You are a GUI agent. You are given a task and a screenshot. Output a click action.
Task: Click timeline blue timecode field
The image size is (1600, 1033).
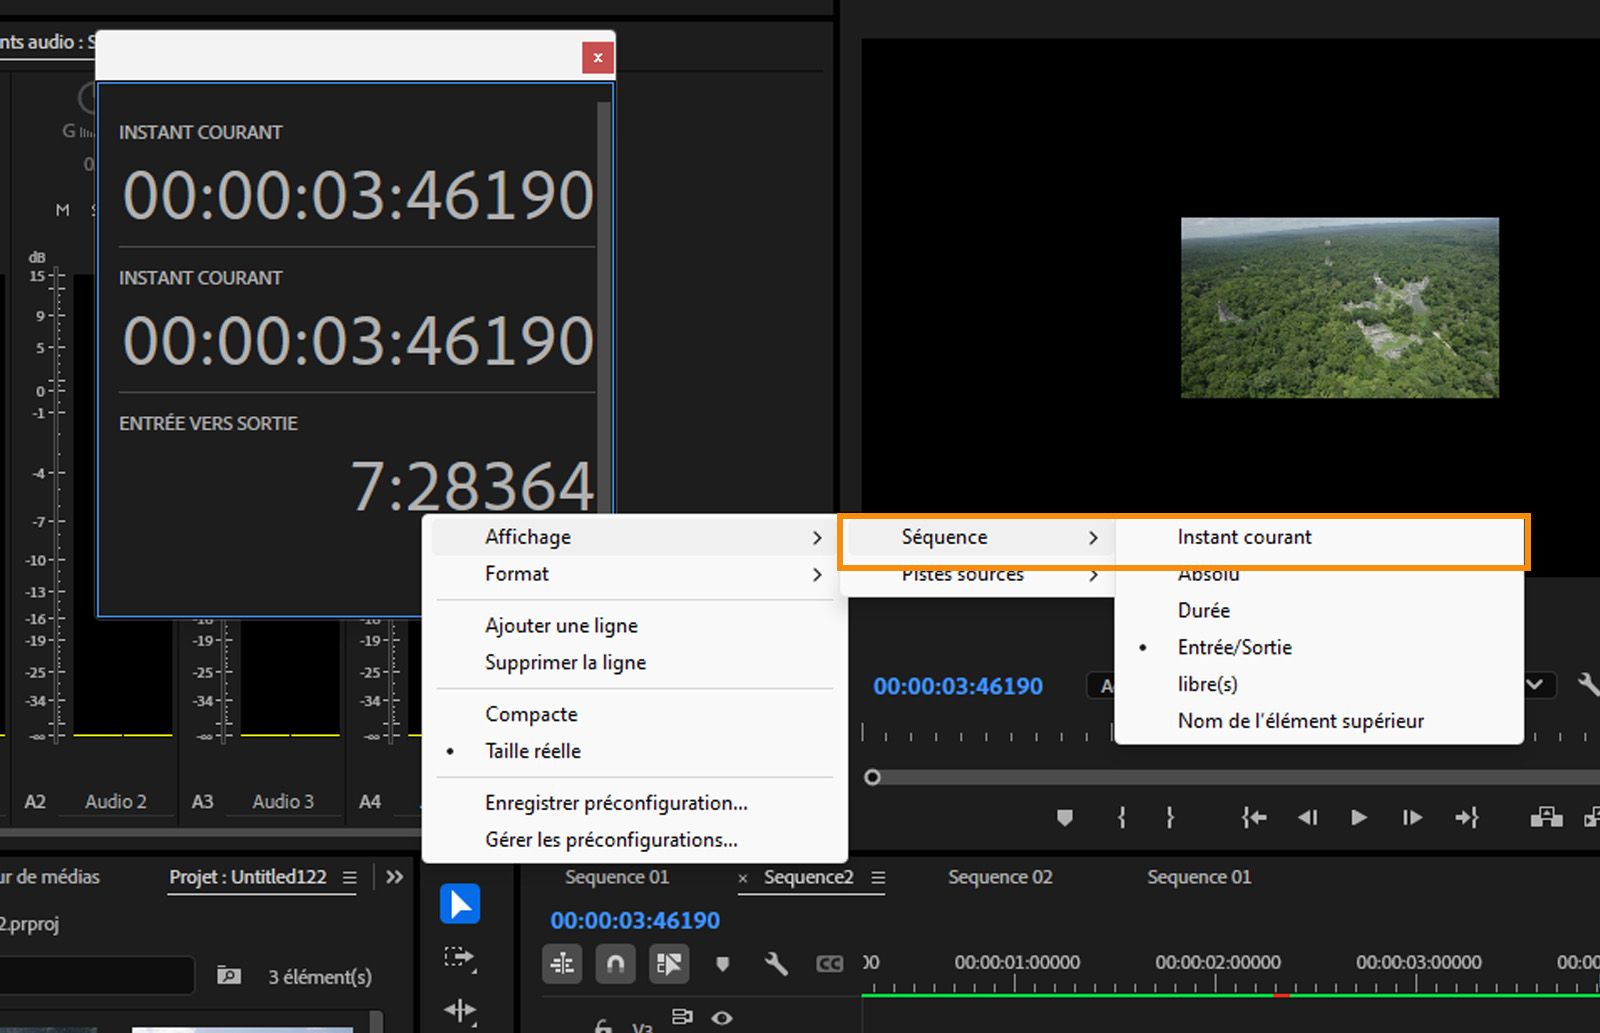pos(635,920)
